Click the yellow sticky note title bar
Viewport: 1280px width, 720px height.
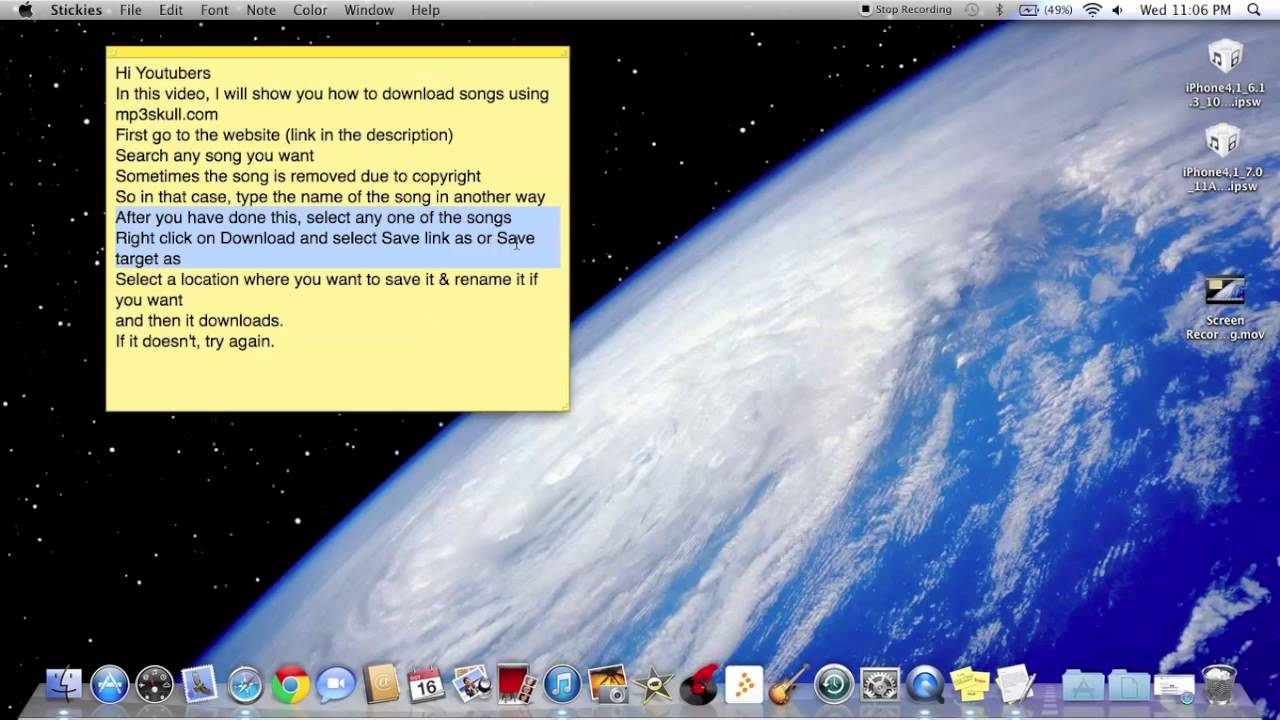click(x=338, y=51)
